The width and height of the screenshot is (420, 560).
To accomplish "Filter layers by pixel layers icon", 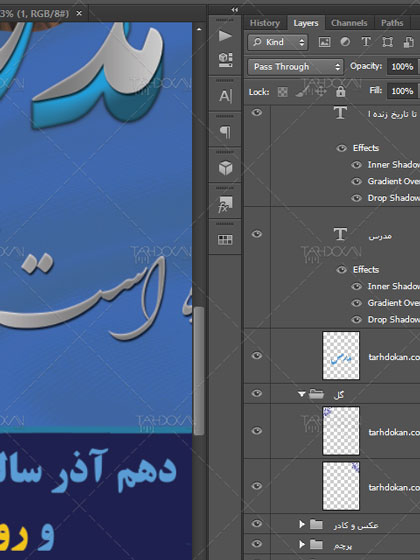I will (324, 42).
